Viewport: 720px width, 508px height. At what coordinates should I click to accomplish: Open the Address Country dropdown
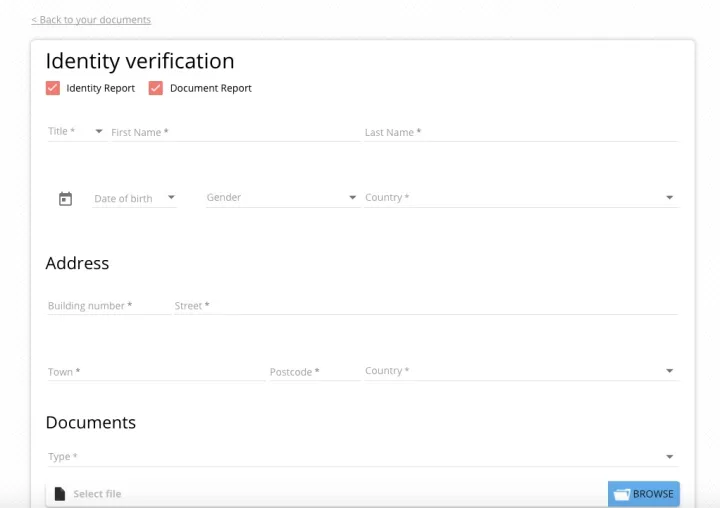click(x=519, y=371)
